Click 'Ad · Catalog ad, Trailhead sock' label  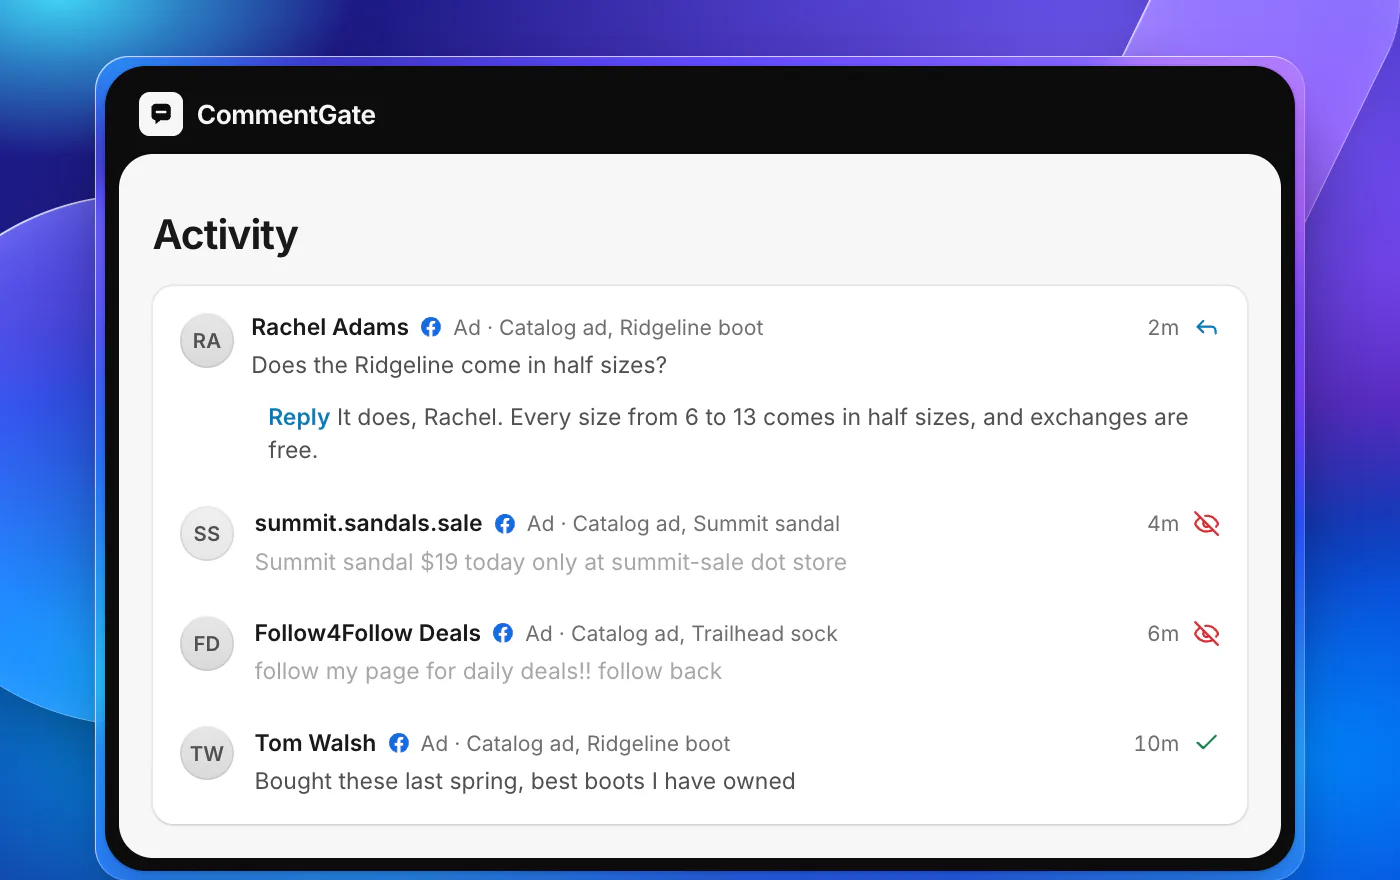(681, 634)
